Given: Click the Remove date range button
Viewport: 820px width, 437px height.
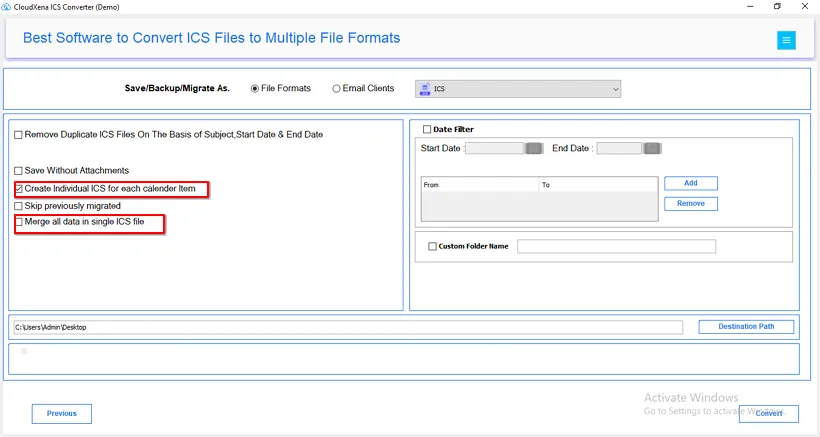Looking at the screenshot, I should point(691,203).
